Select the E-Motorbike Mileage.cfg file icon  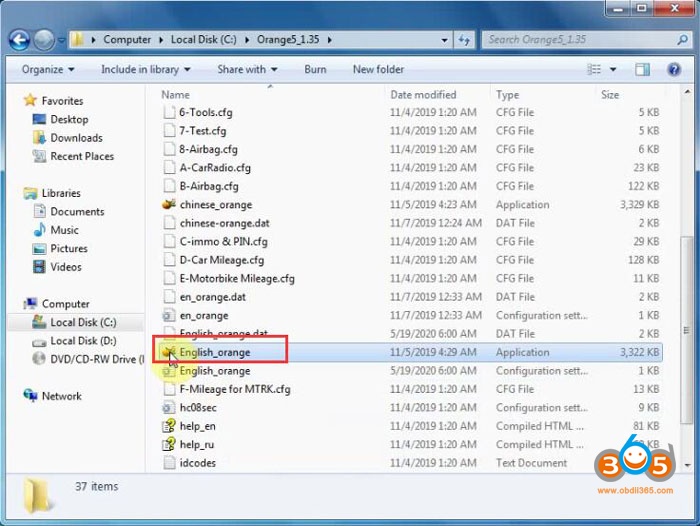point(169,279)
